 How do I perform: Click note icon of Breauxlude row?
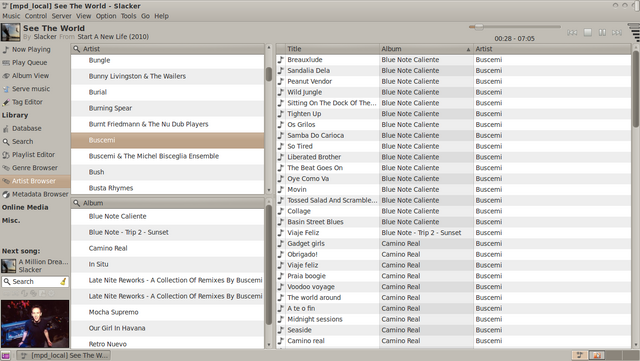tap(281, 60)
